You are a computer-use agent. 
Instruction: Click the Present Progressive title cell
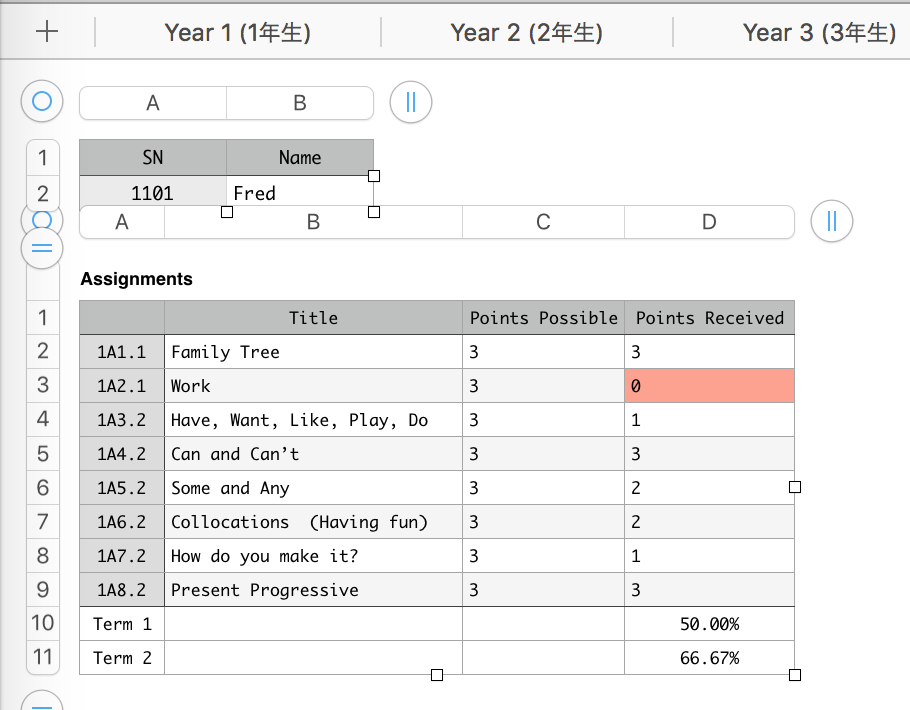pyautogui.click(x=313, y=590)
